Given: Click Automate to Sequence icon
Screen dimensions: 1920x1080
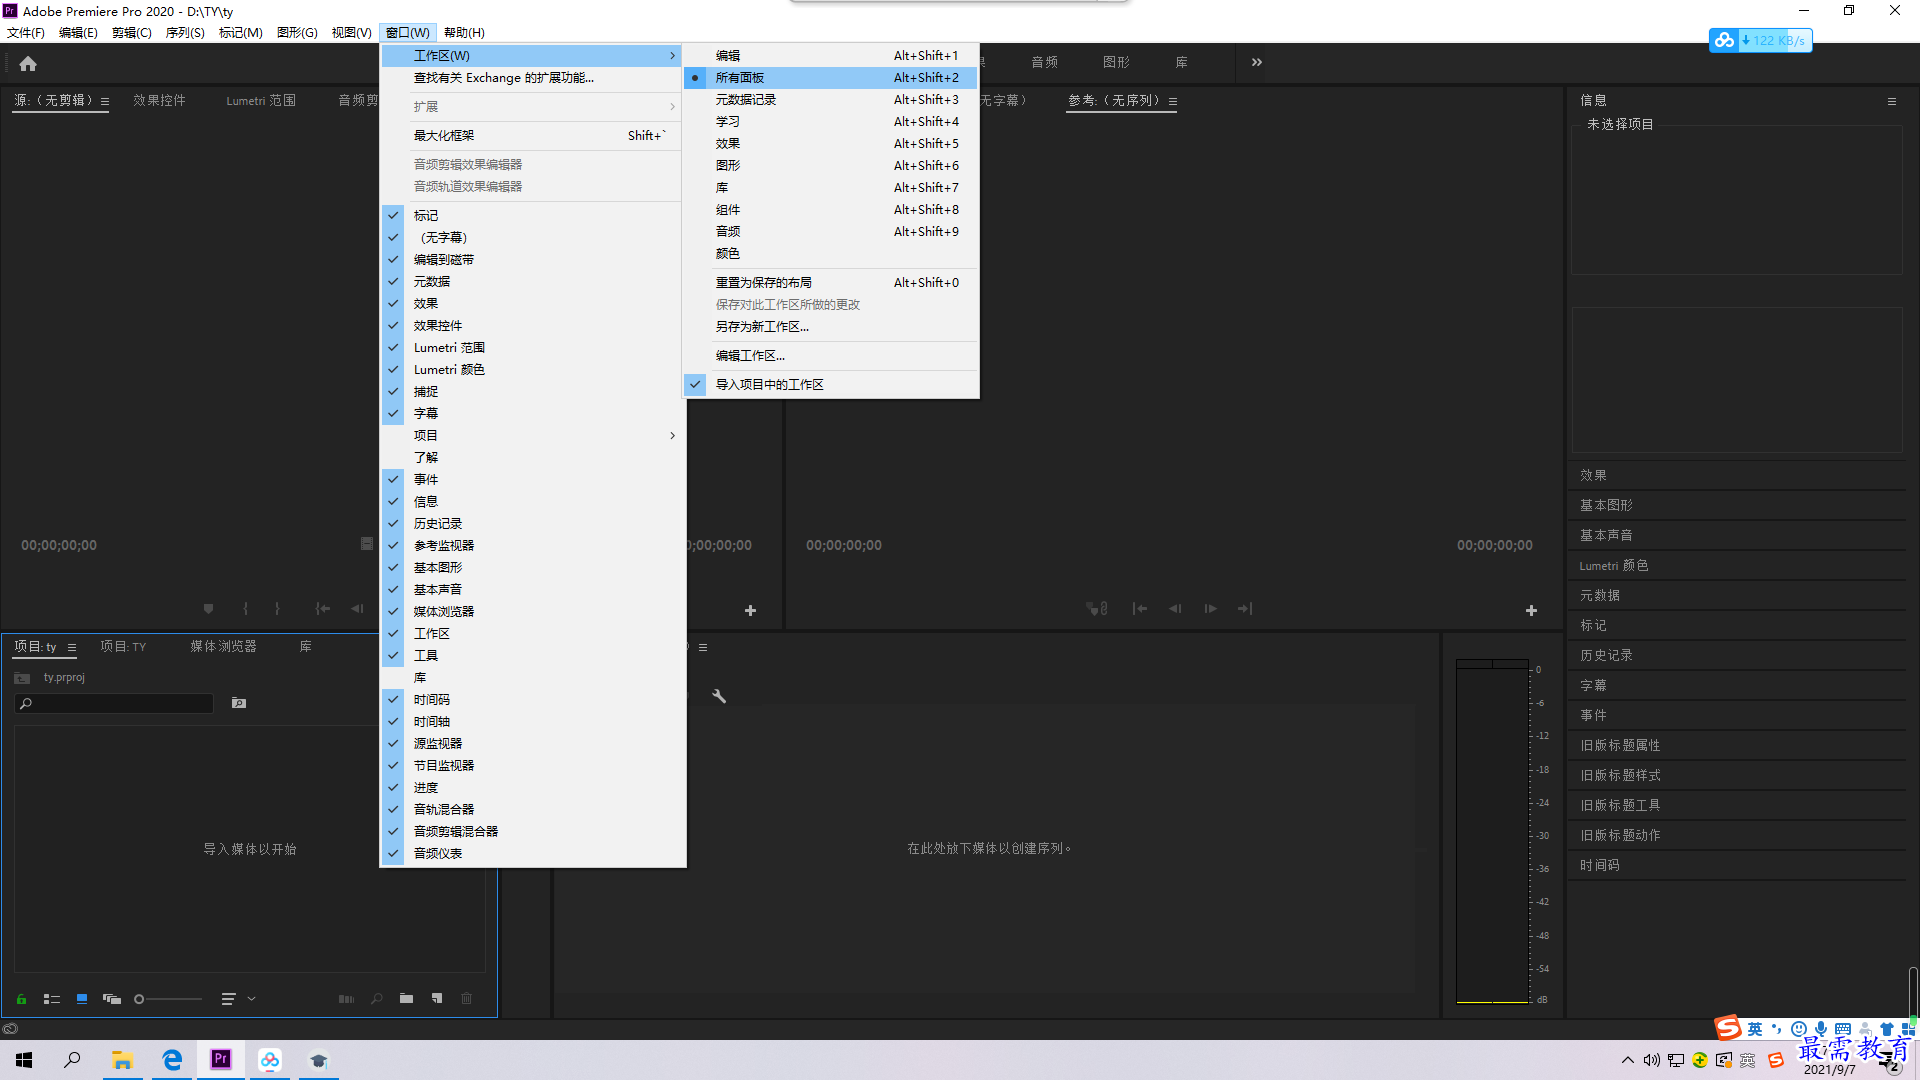Looking at the screenshot, I should pyautogui.click(x=346, y=999).
